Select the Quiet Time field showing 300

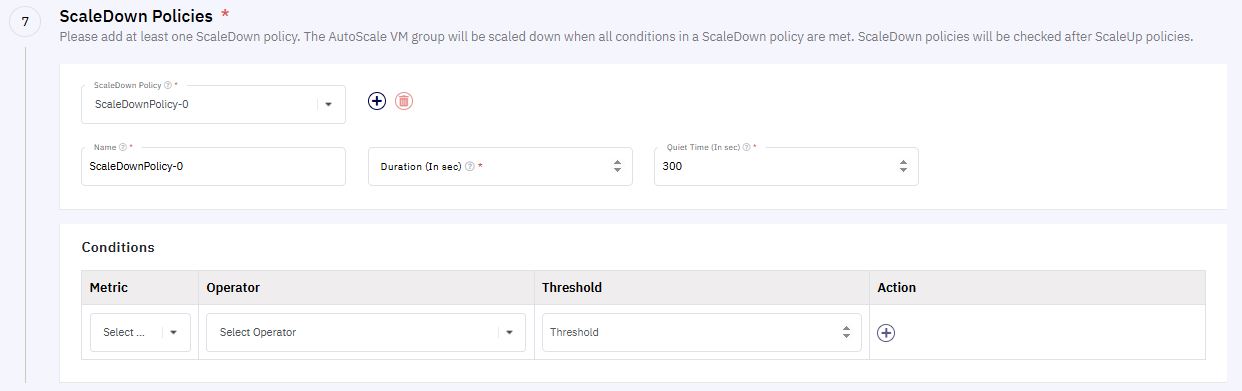[786, 167]
